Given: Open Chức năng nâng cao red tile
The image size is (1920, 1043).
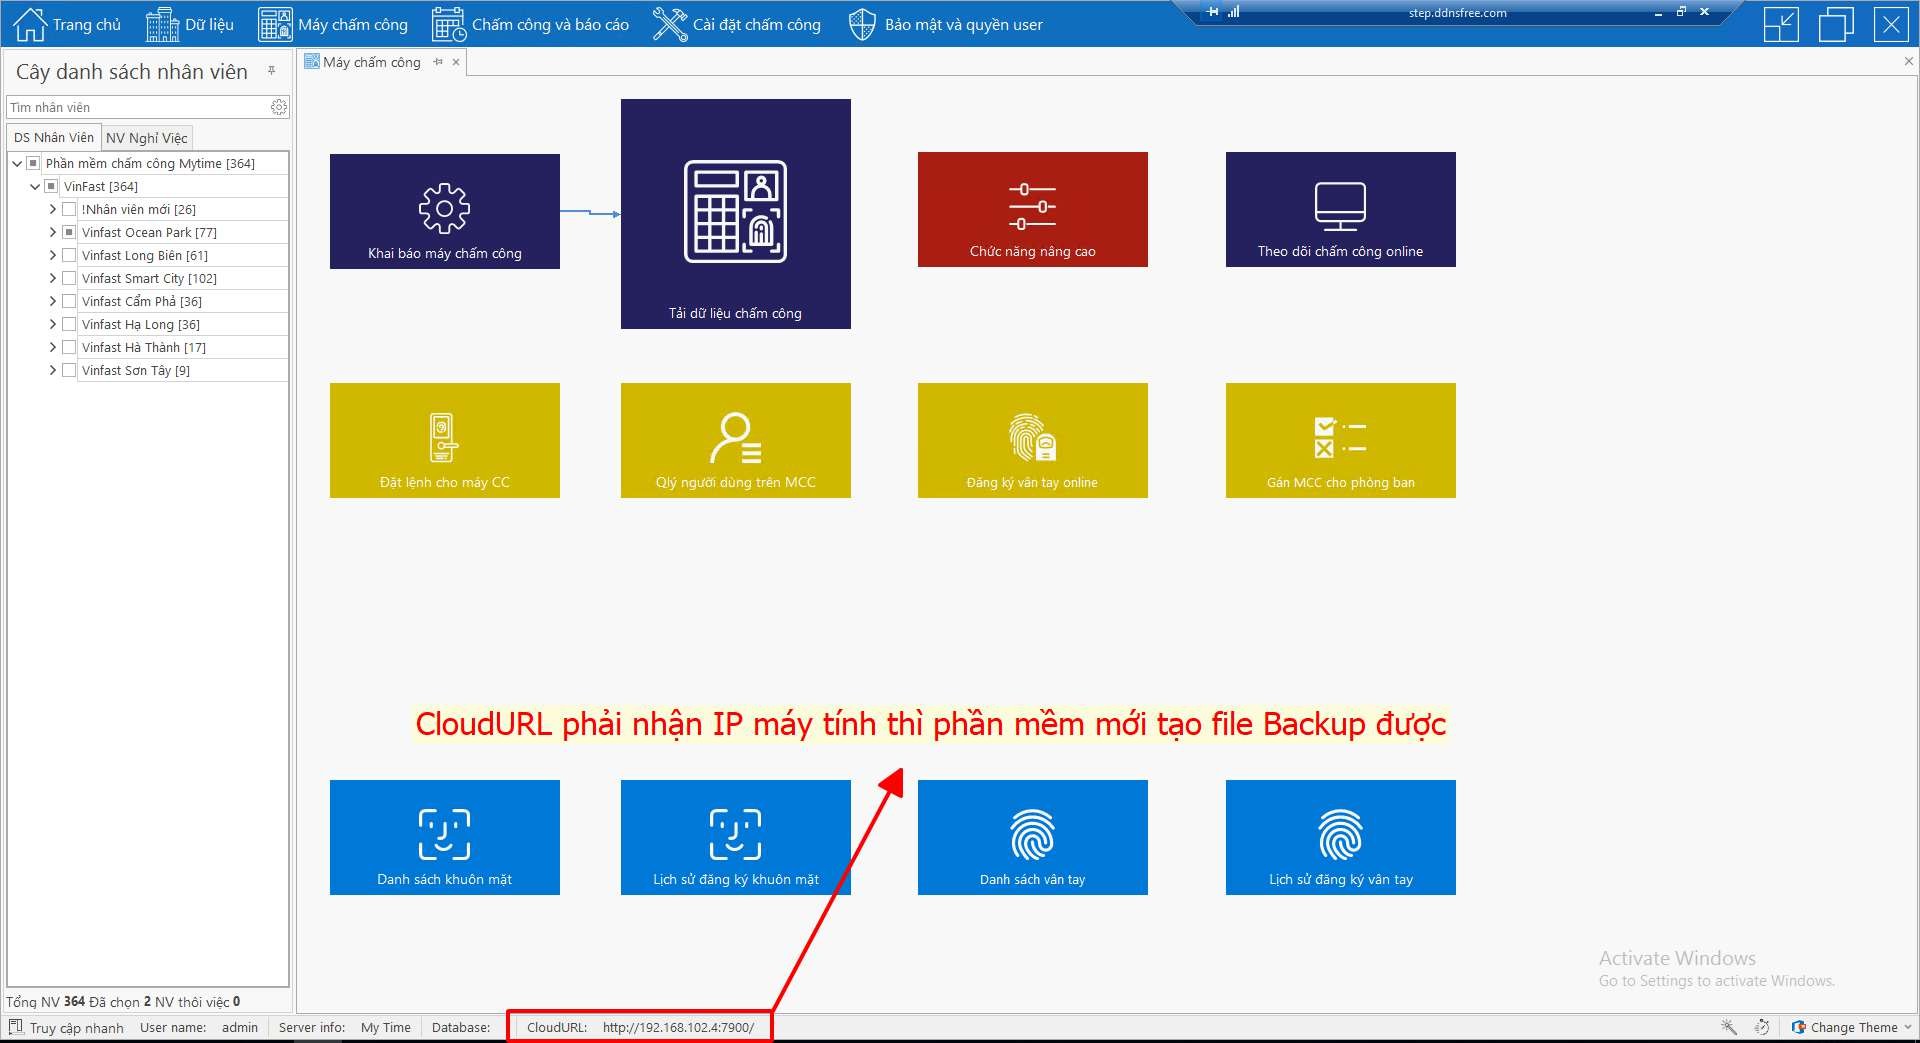Looking at the screenshot, I should (x=1032, y=209).
